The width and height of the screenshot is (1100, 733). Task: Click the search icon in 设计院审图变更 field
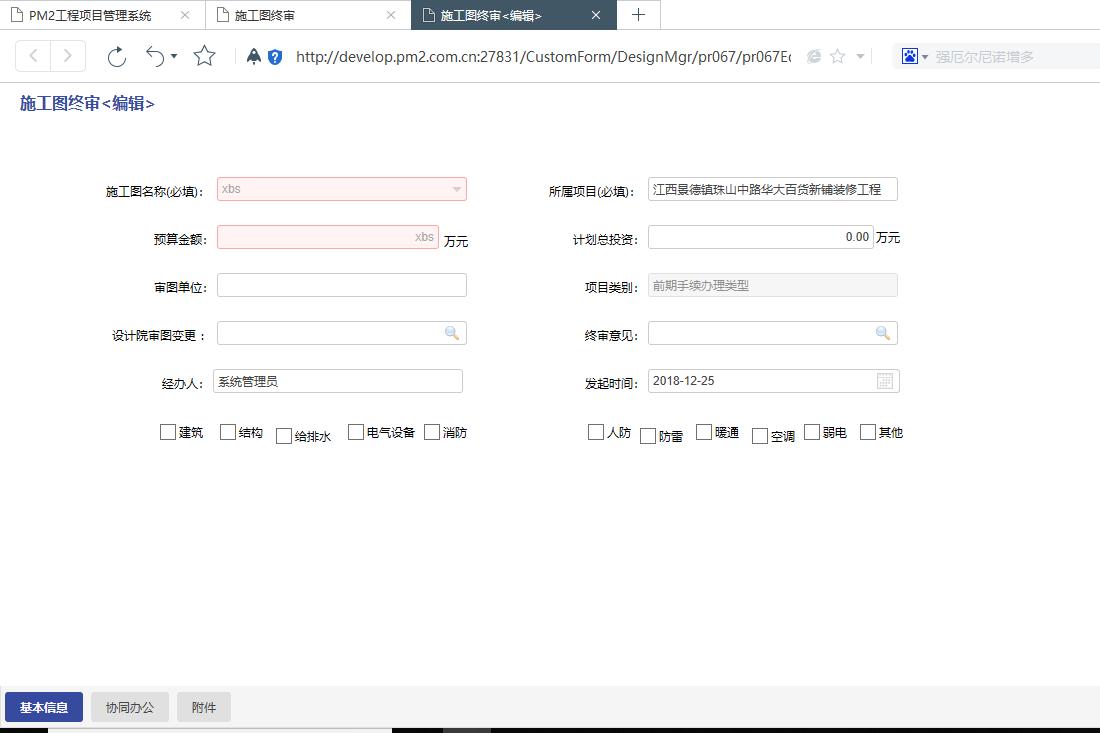pos(452,333)
